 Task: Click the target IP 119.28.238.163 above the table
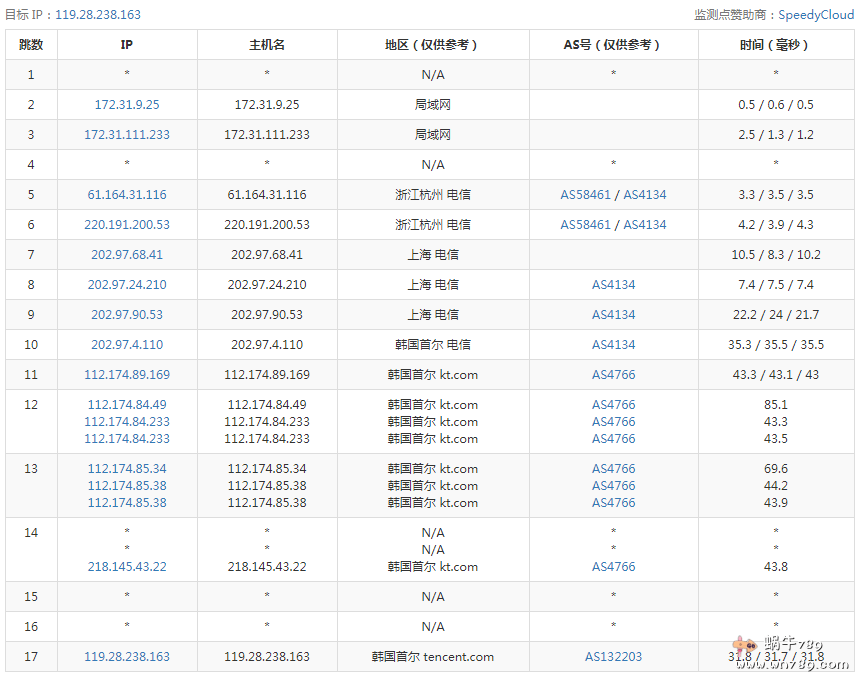(98, 15)
